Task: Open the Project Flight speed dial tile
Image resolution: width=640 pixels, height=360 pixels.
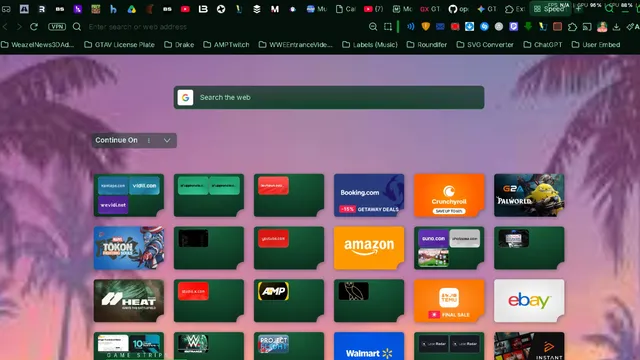Action: click(x=289, y=346)
